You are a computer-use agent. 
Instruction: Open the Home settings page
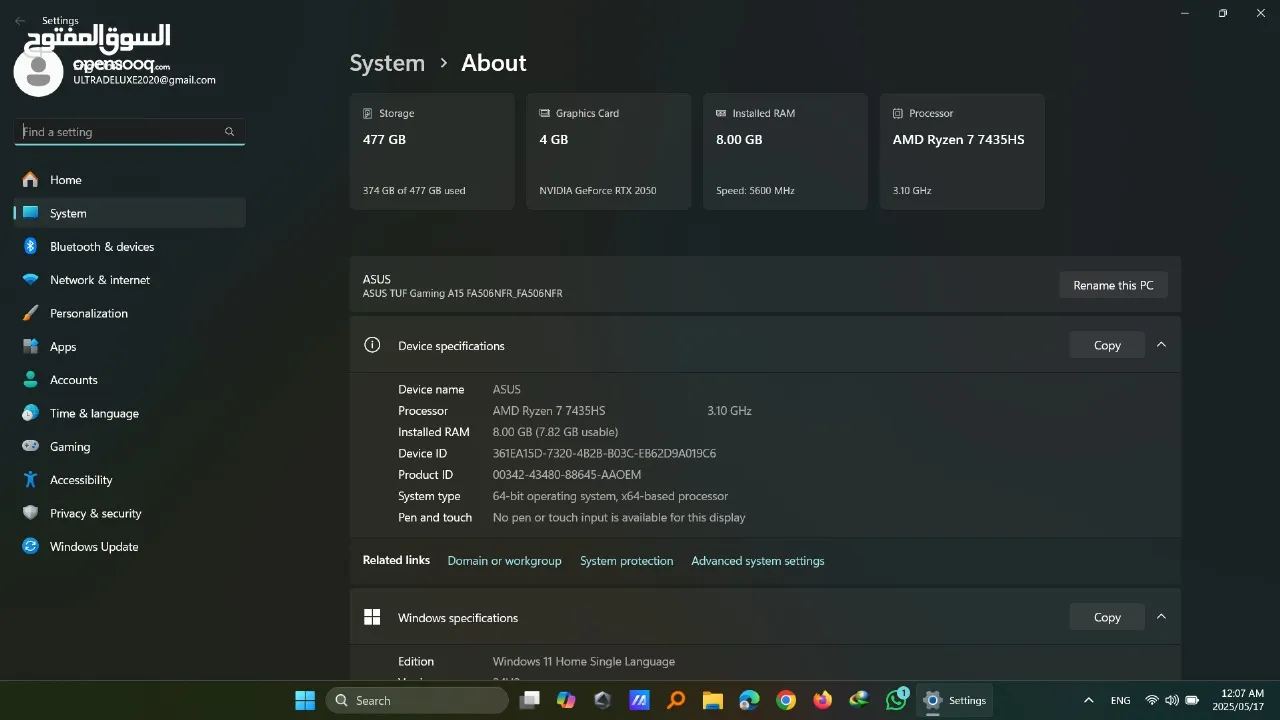point(130,180)
